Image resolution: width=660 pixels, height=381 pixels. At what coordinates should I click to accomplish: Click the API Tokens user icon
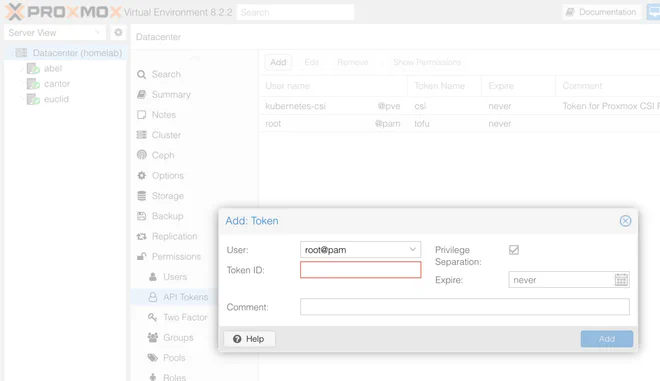(x=153, y=297)
